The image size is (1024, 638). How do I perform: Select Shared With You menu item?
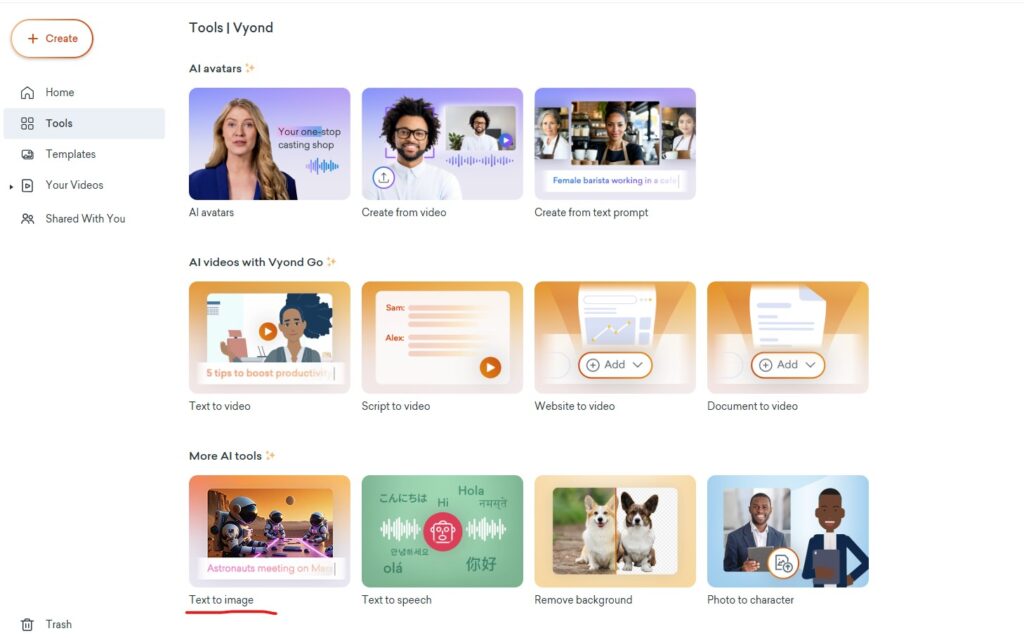pos(84,219)
